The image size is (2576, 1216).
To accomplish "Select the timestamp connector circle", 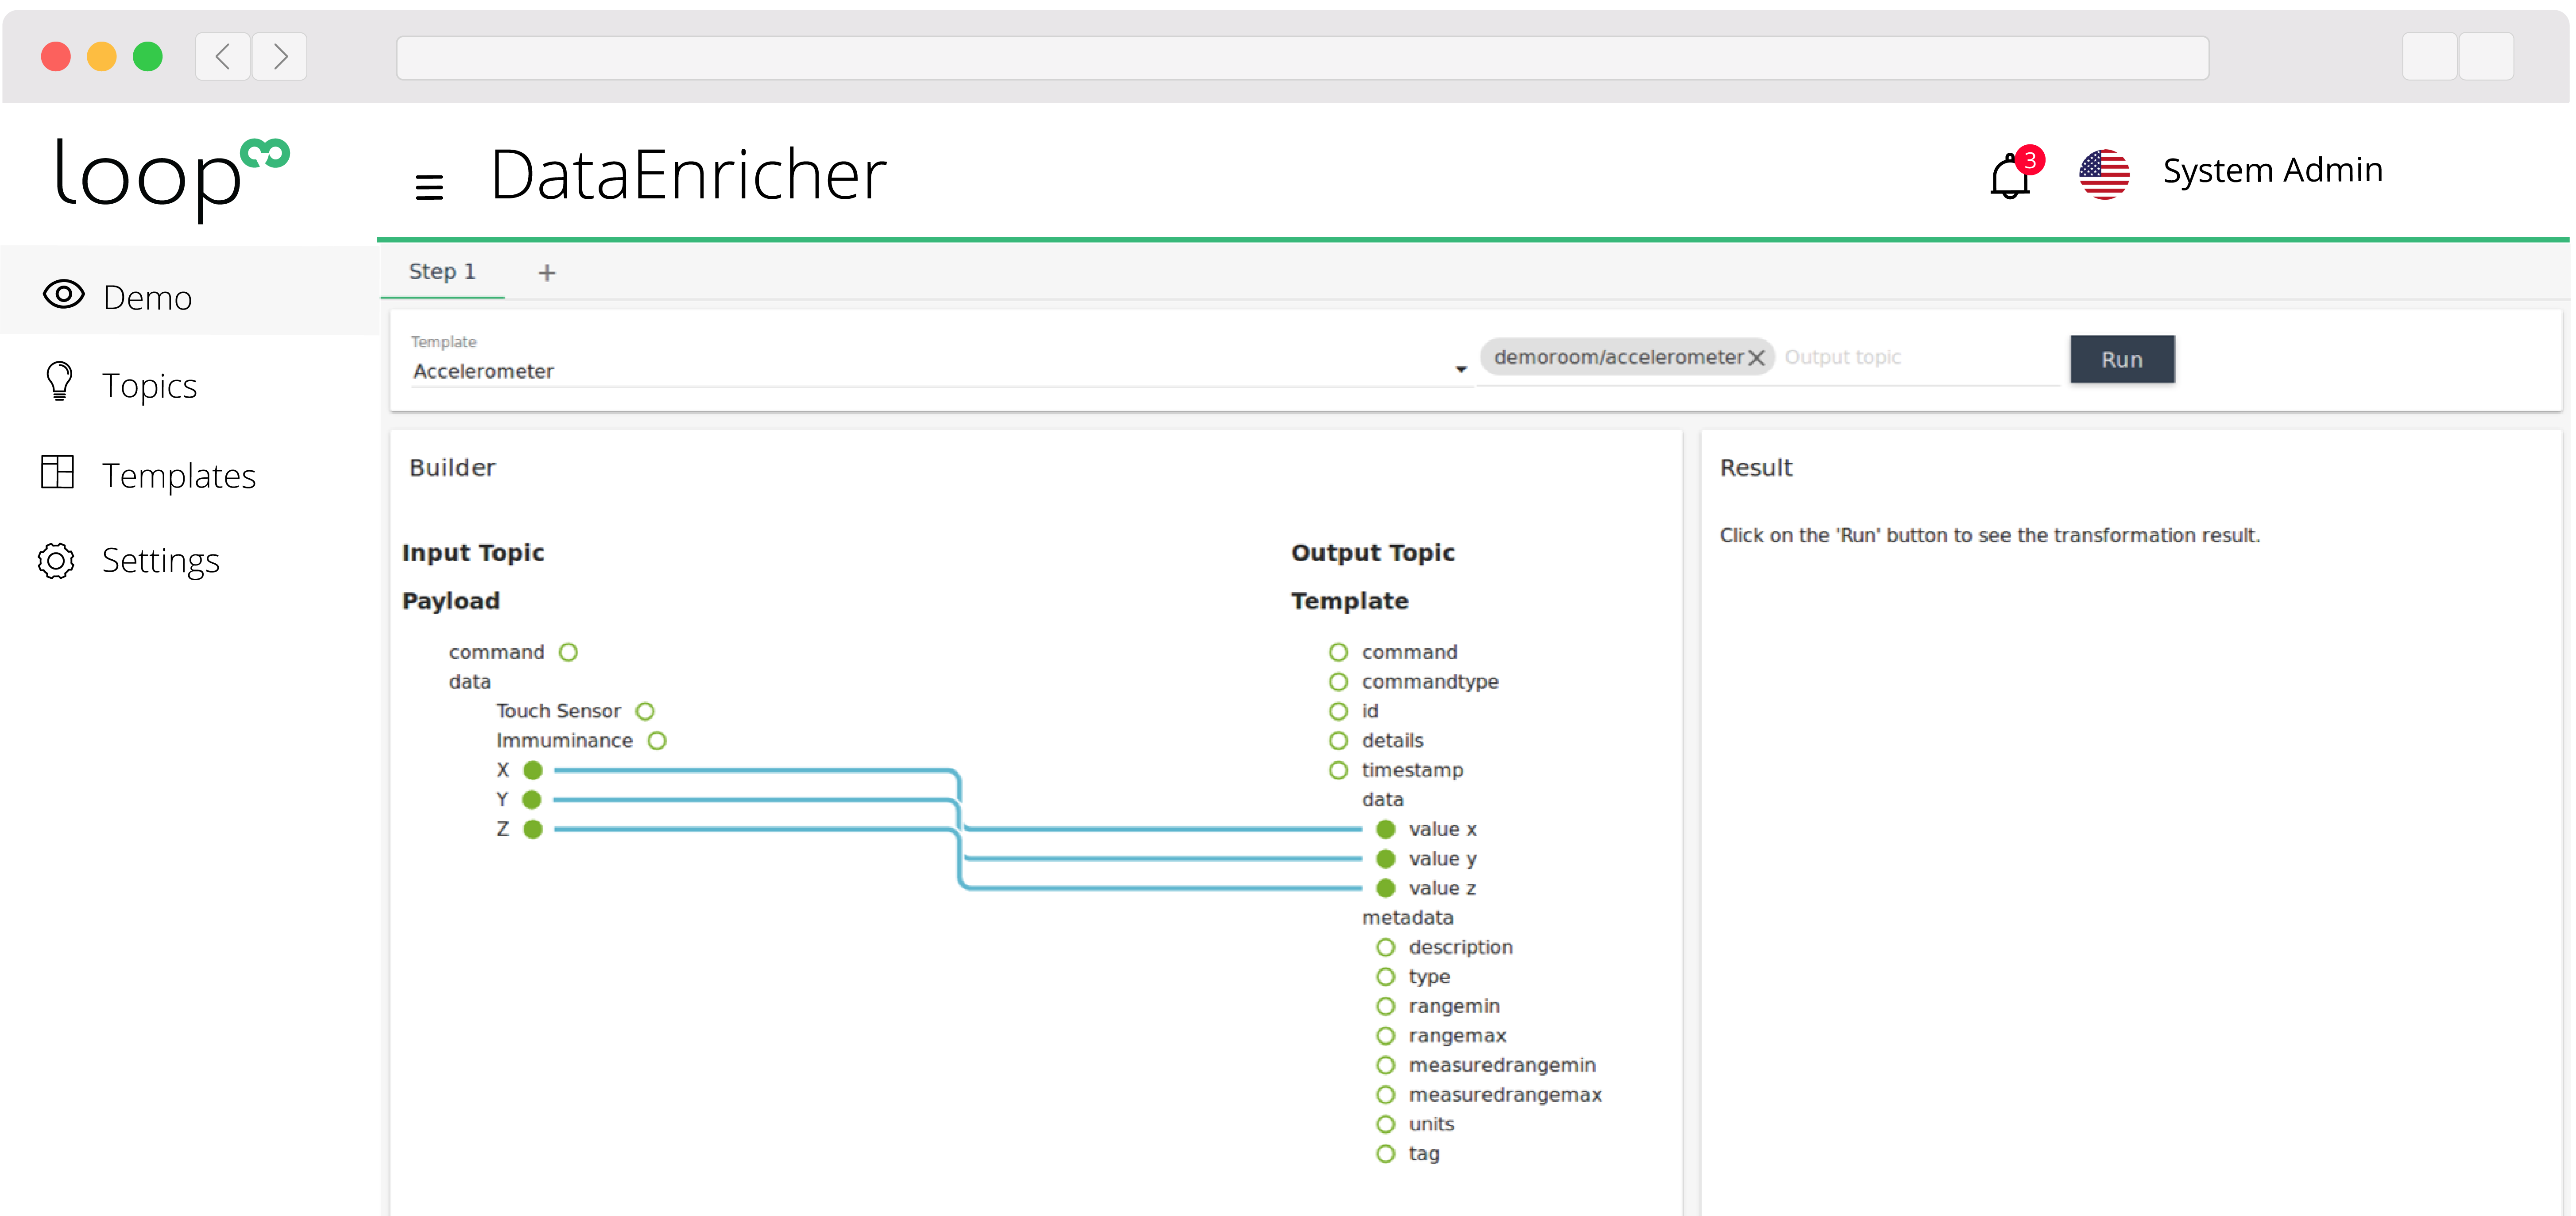I will [x=1339, y=771].
